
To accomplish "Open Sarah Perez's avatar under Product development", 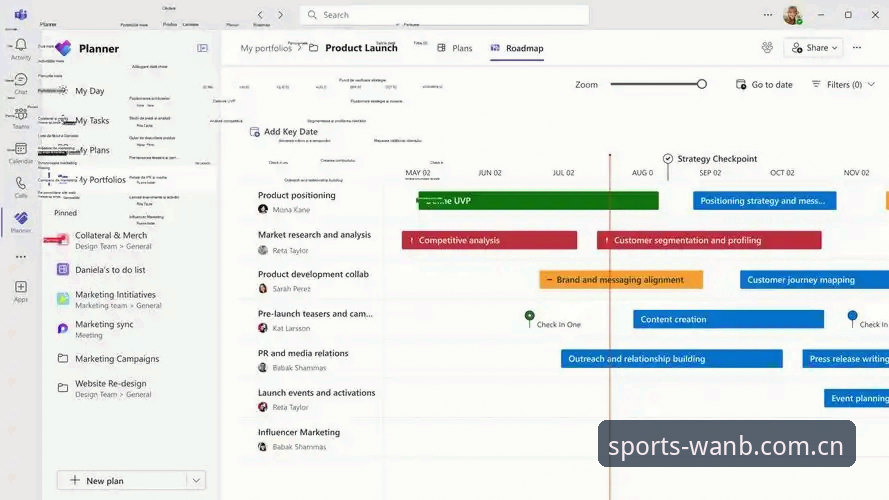I will [263, 289].
